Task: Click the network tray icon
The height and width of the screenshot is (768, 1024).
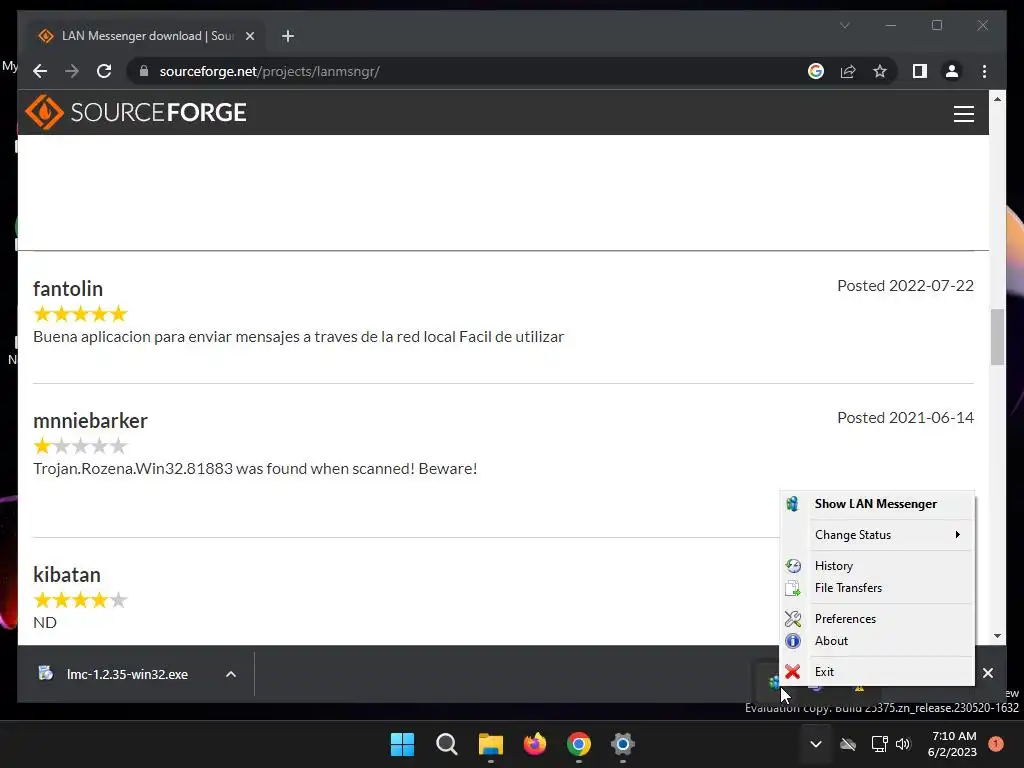Action: click(x=879, y=744)
